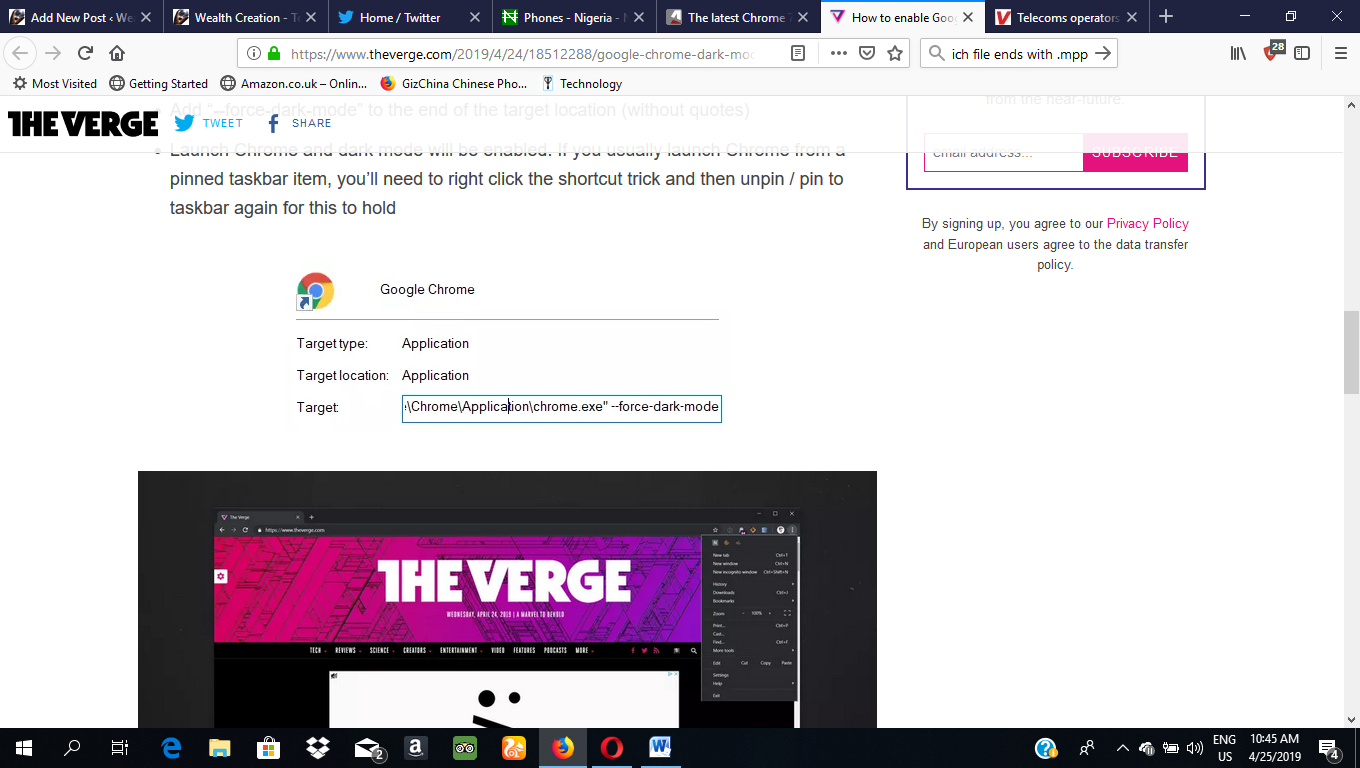Open Dropbox from the taskbar
The height and width of the screenshot is (768, 1360).
(x=318, y=748)
